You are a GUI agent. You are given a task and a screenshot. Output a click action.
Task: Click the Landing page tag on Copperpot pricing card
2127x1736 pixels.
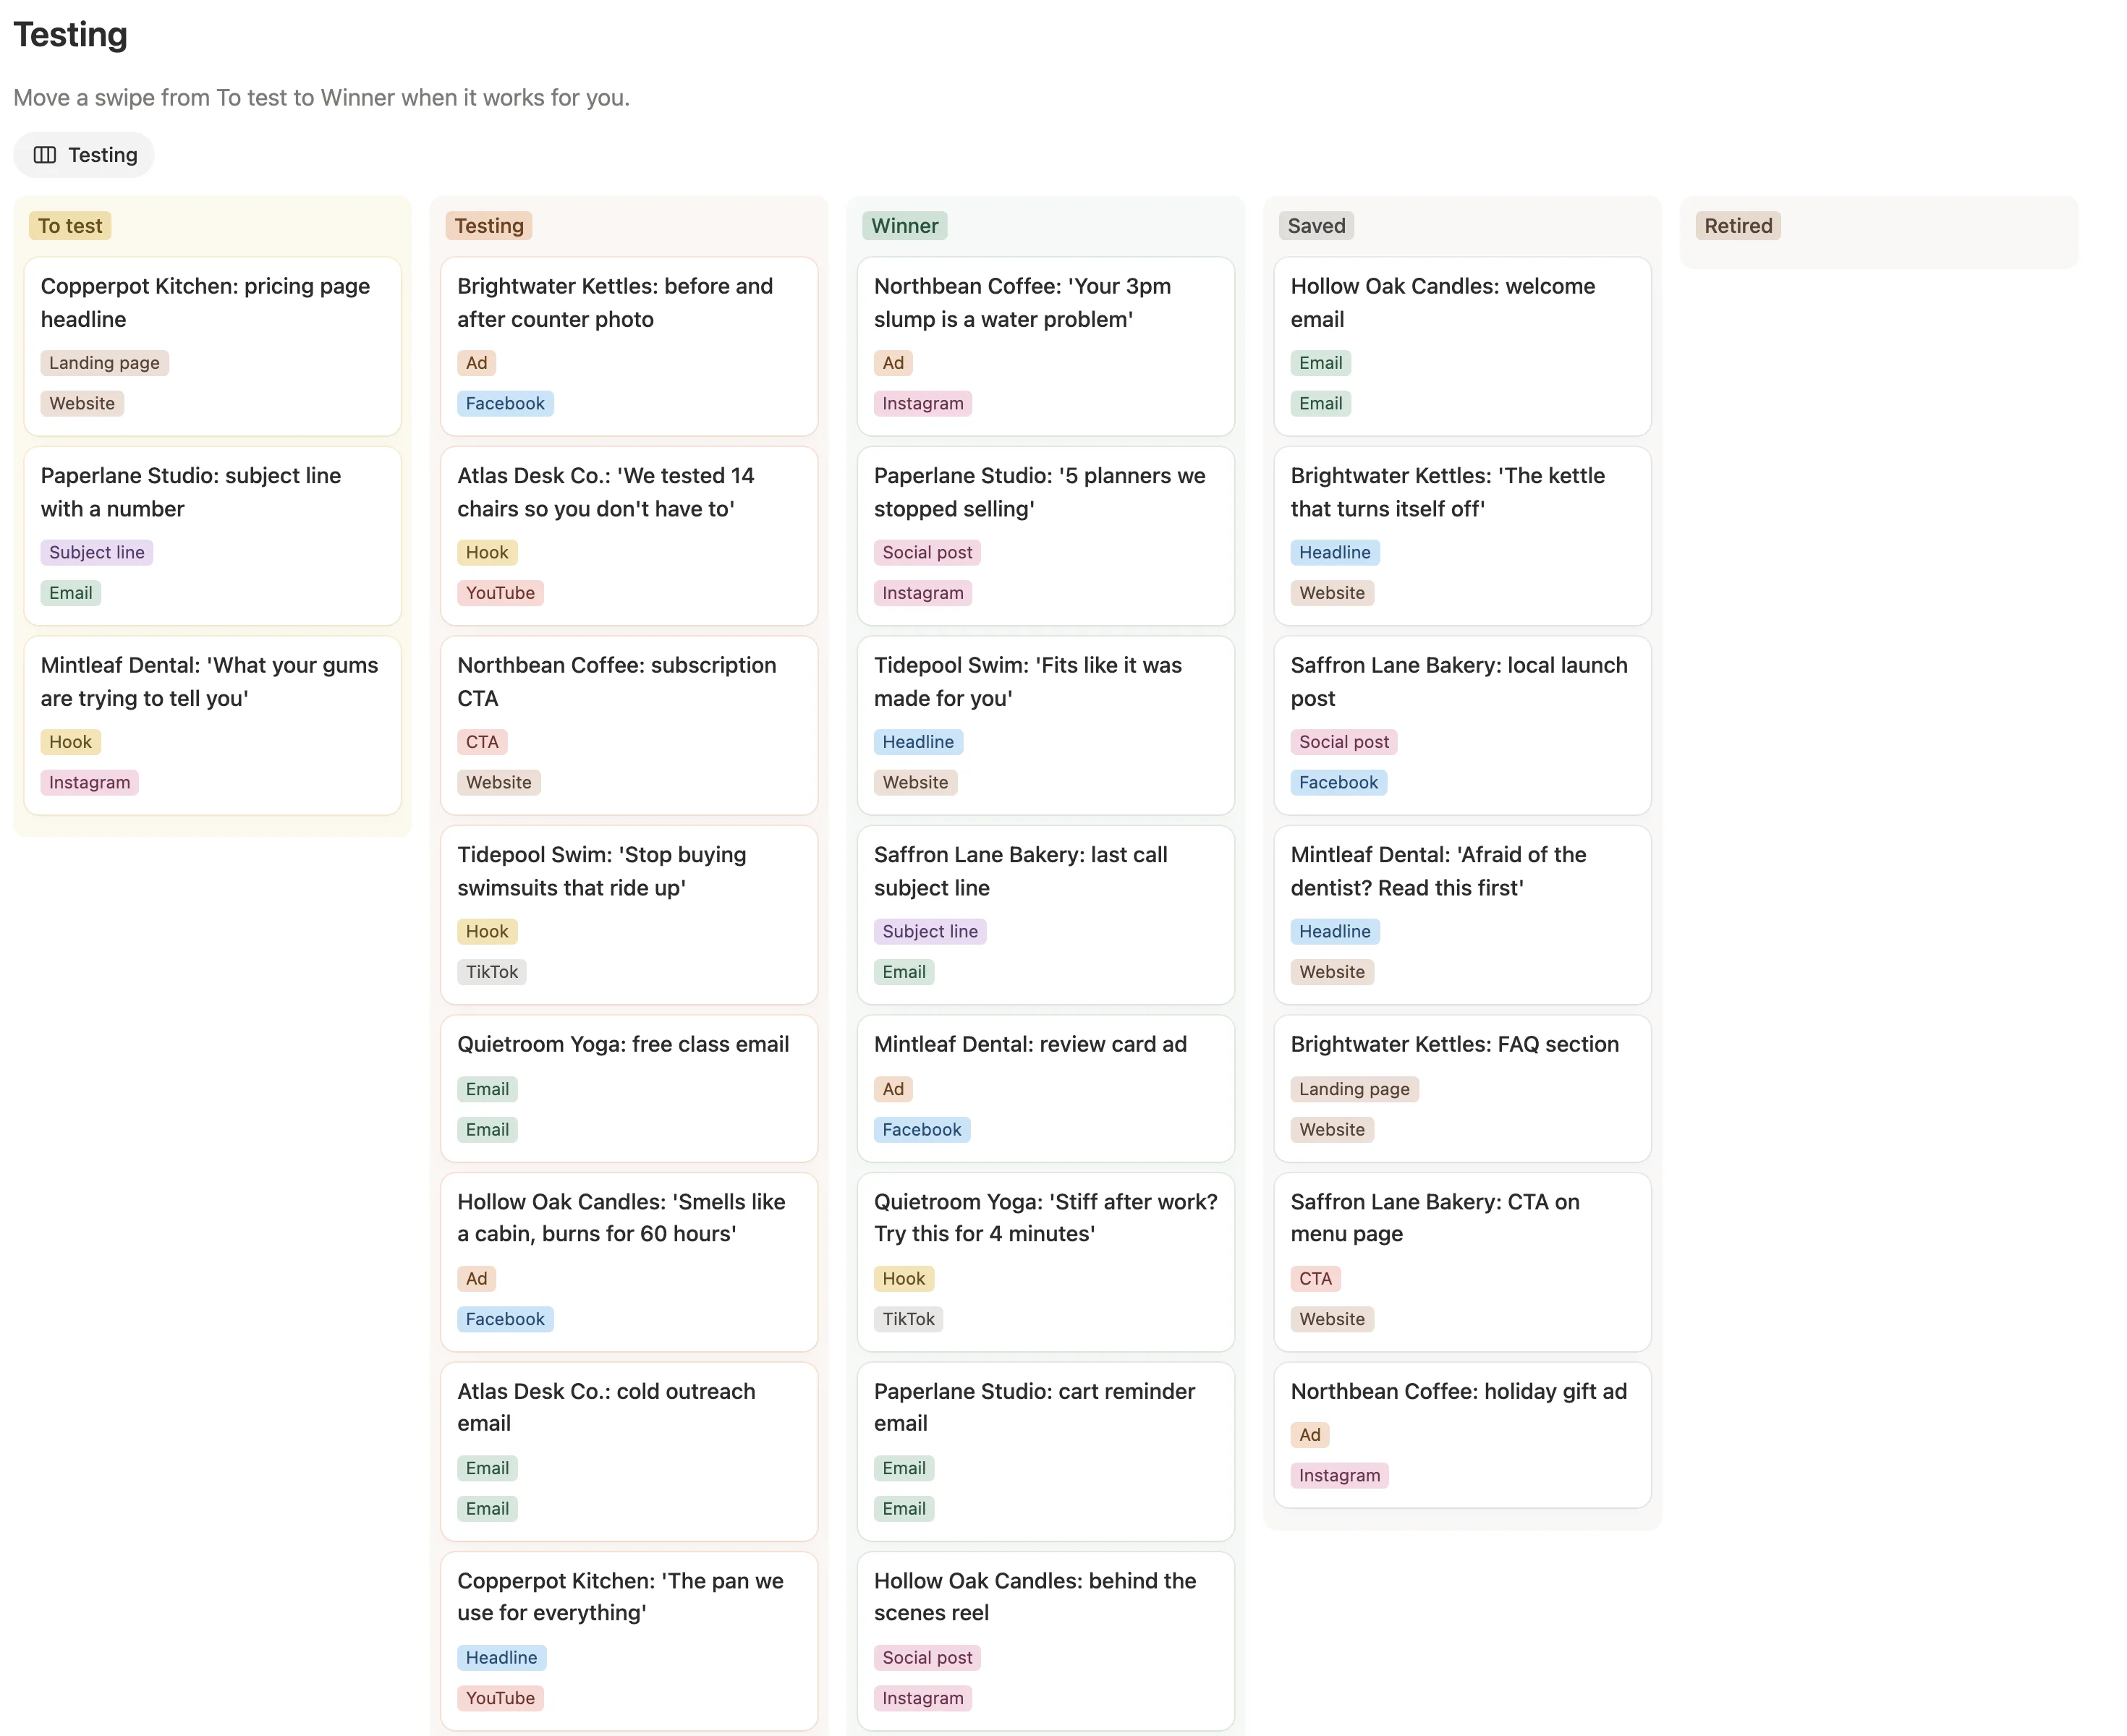104,363
